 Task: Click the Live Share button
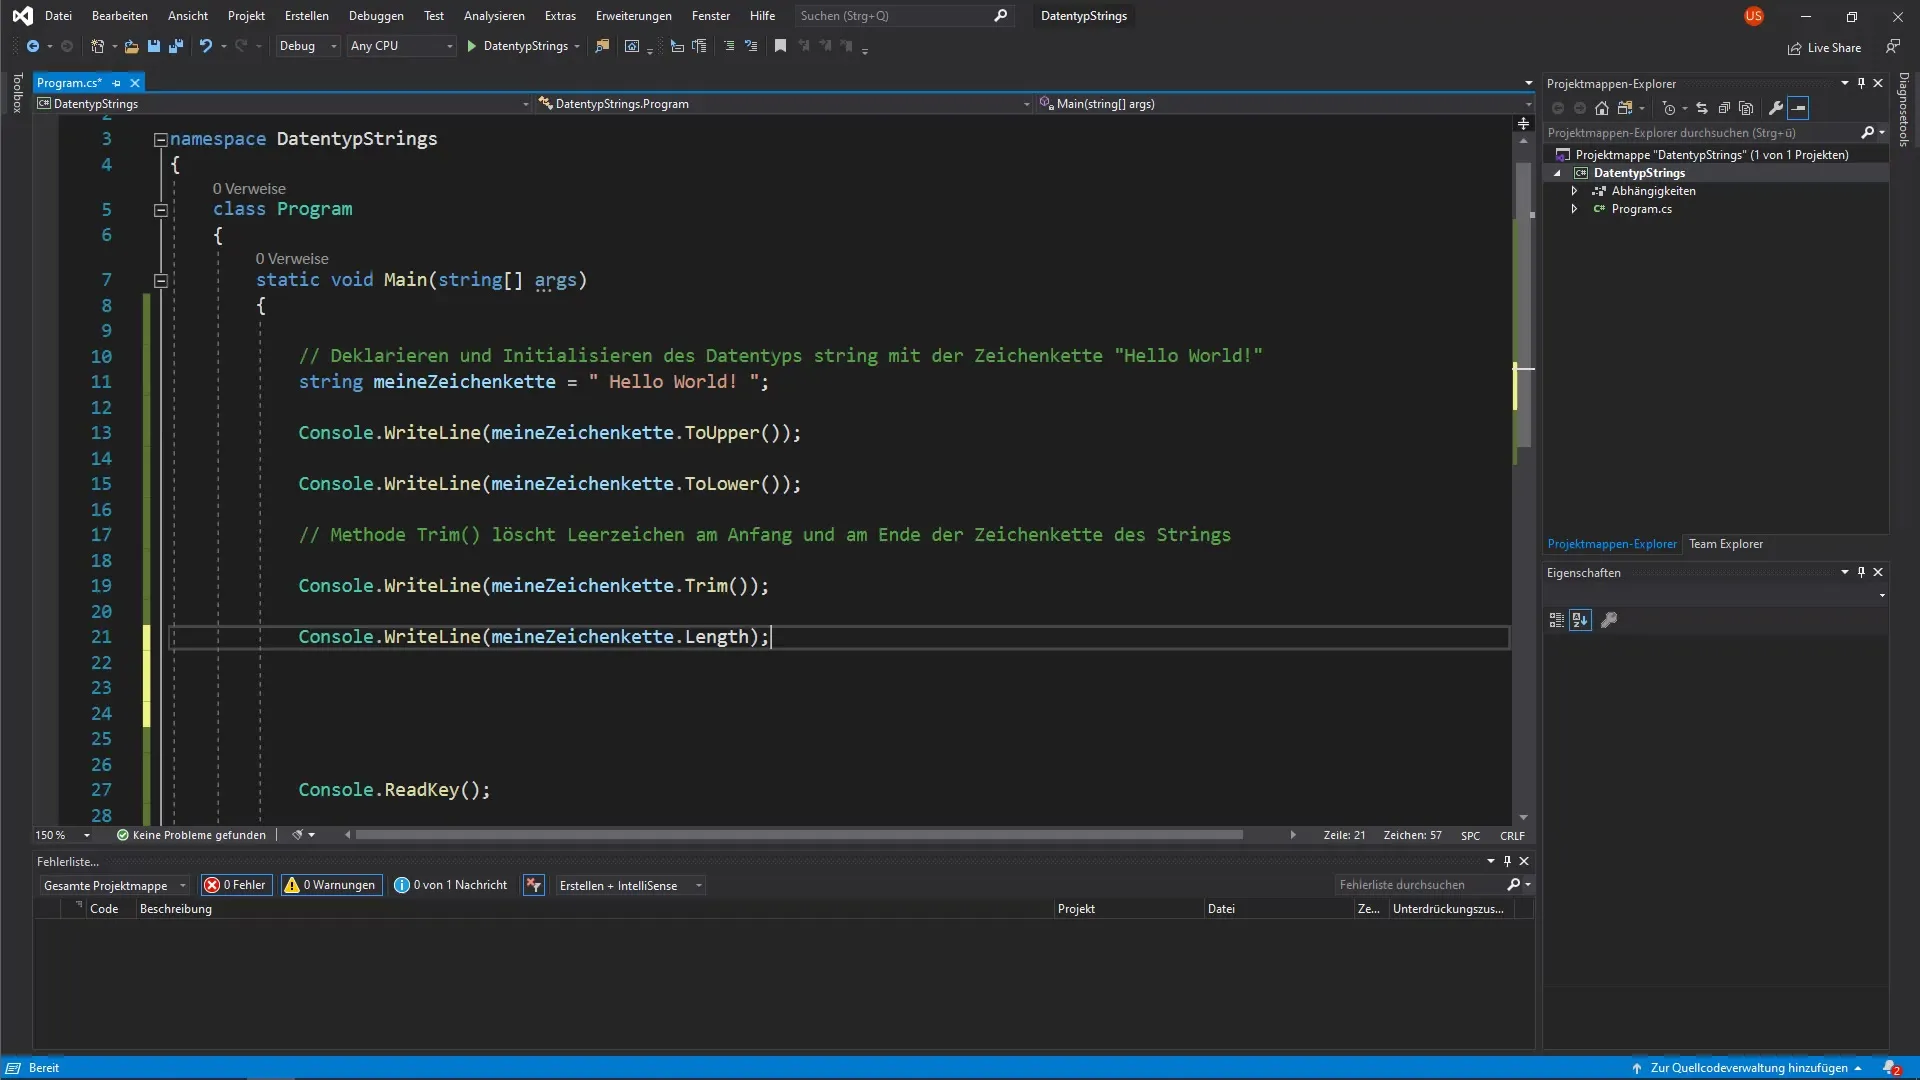coord(1825,47)
